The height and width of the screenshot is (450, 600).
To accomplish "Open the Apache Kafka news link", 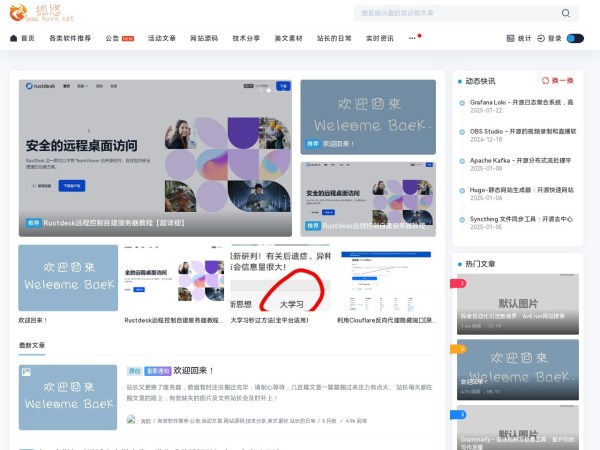I will coord(520,160).
